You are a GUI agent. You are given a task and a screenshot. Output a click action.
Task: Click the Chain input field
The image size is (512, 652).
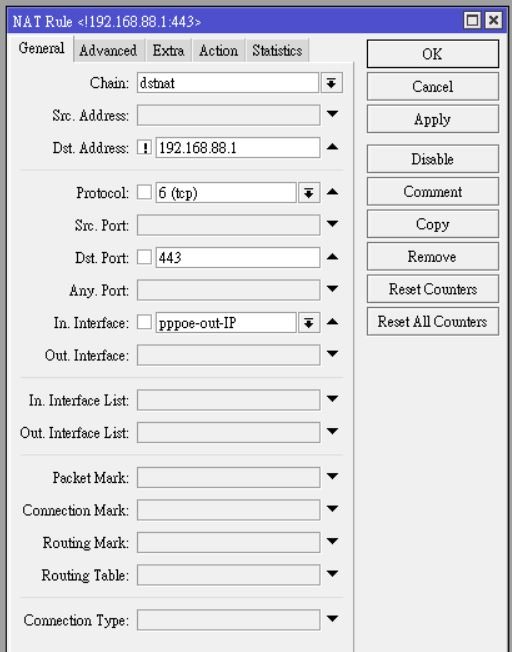point(228,83)
